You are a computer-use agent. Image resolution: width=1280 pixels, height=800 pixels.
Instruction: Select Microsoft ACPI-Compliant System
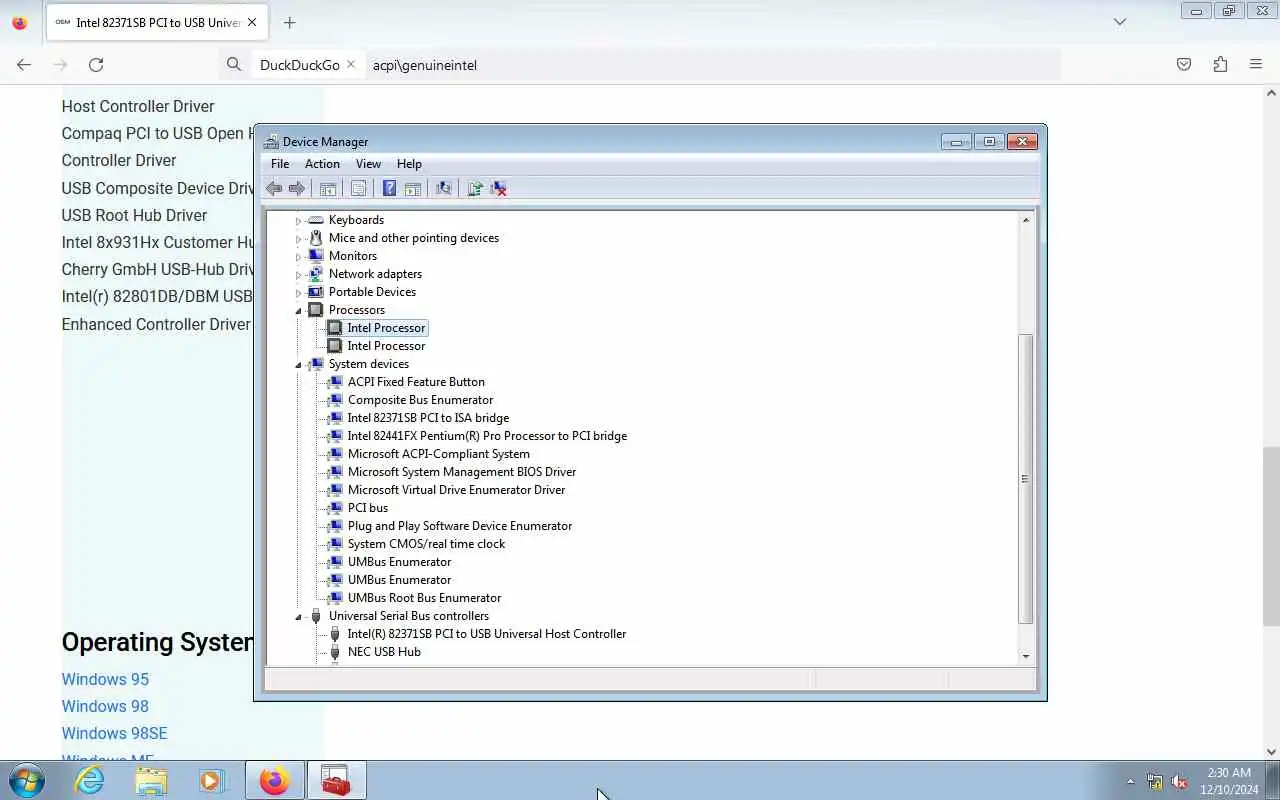pos(438,454)
